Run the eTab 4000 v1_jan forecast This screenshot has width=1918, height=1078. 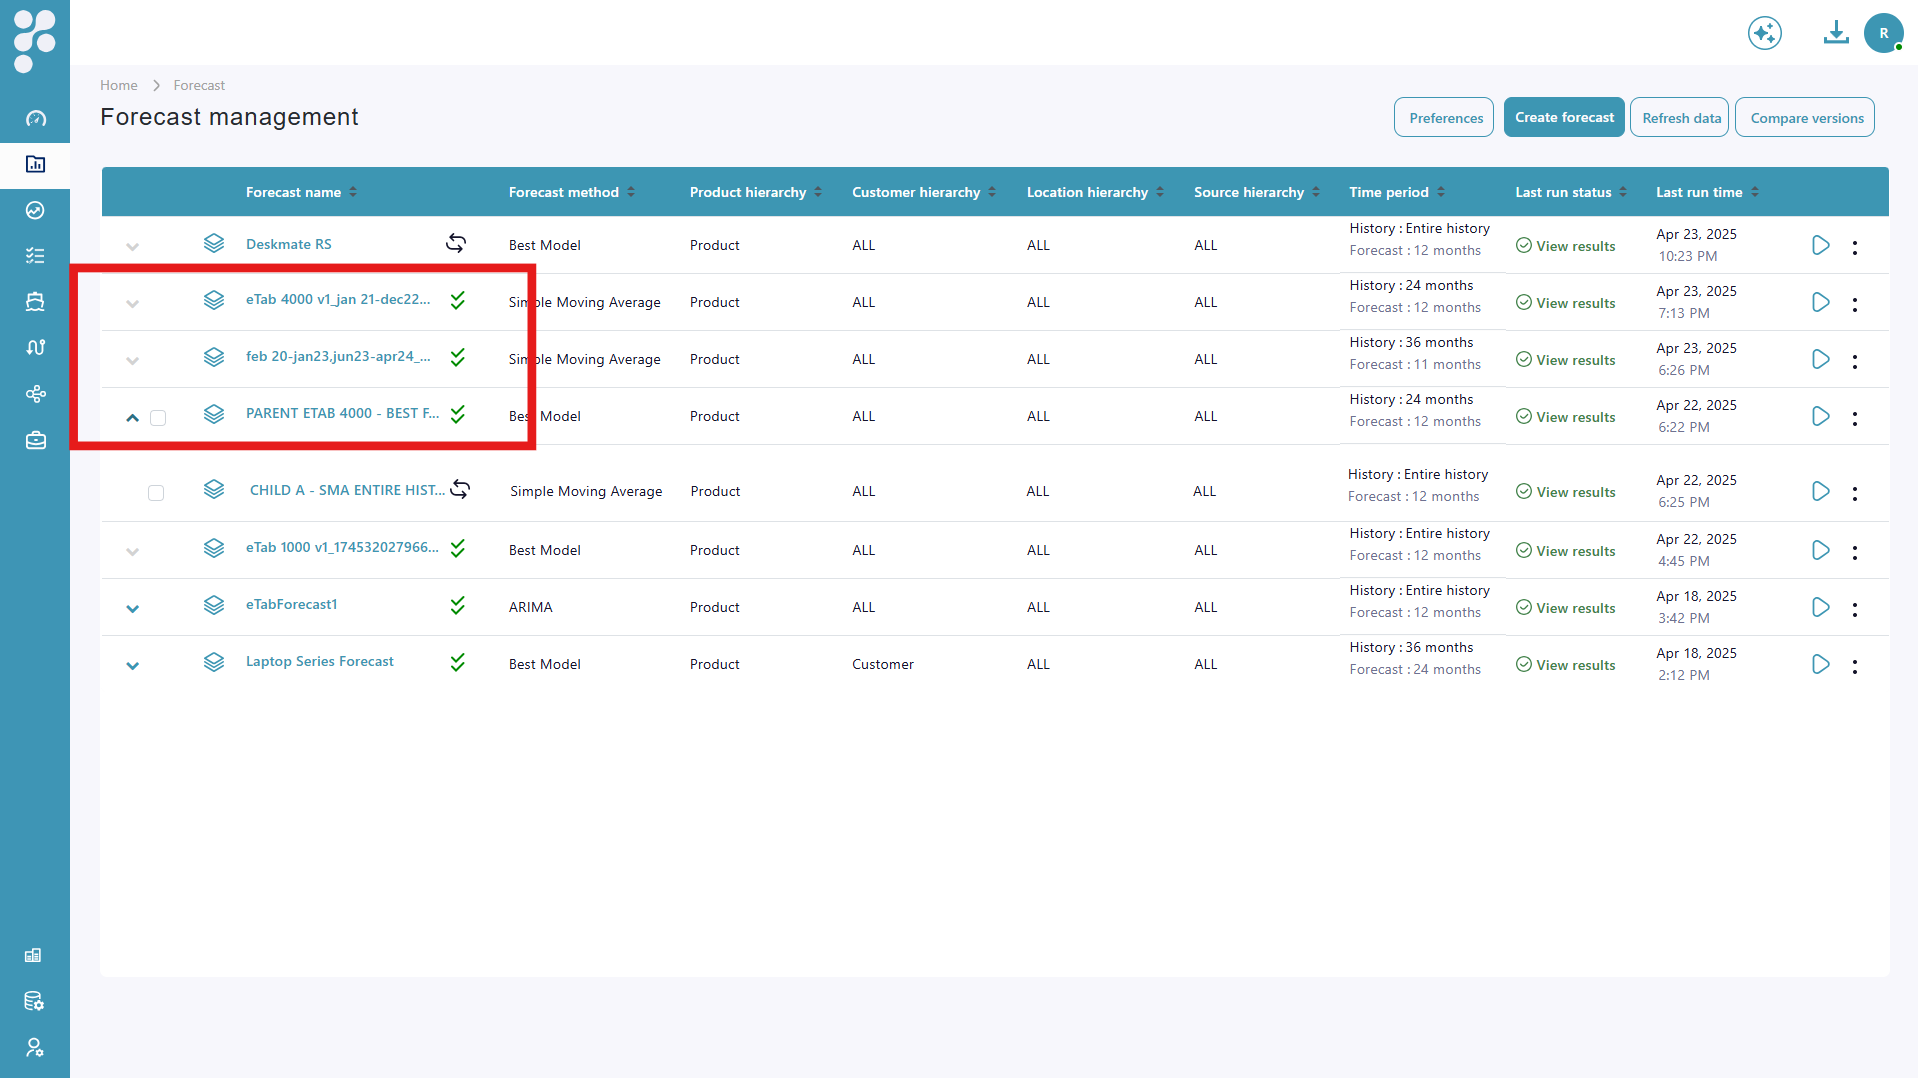(1820, 302)
